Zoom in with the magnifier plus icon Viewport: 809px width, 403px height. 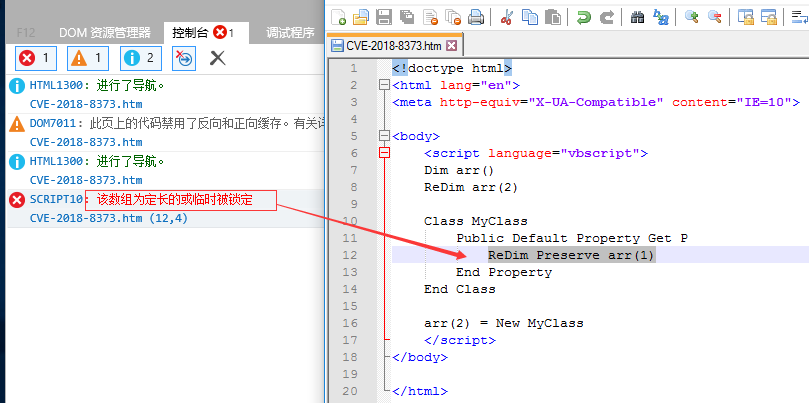point(691,17)
